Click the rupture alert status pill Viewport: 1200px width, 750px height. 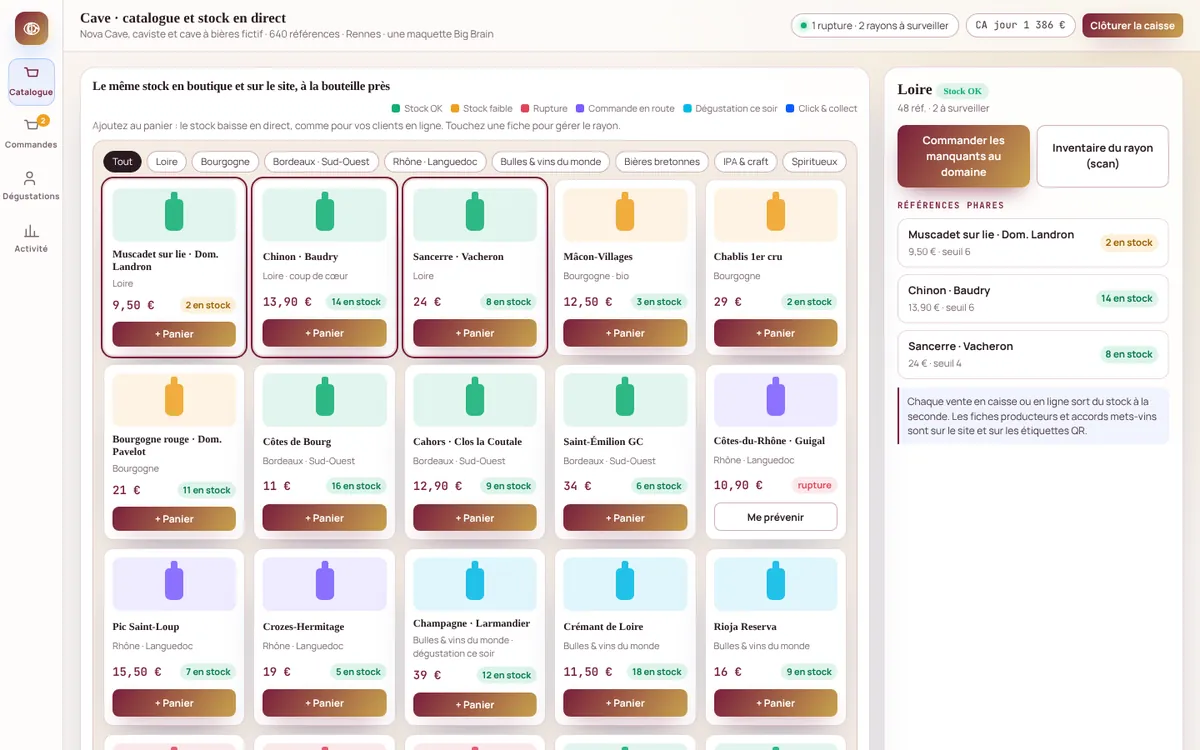pyautogui.click(x=875, y=25)
